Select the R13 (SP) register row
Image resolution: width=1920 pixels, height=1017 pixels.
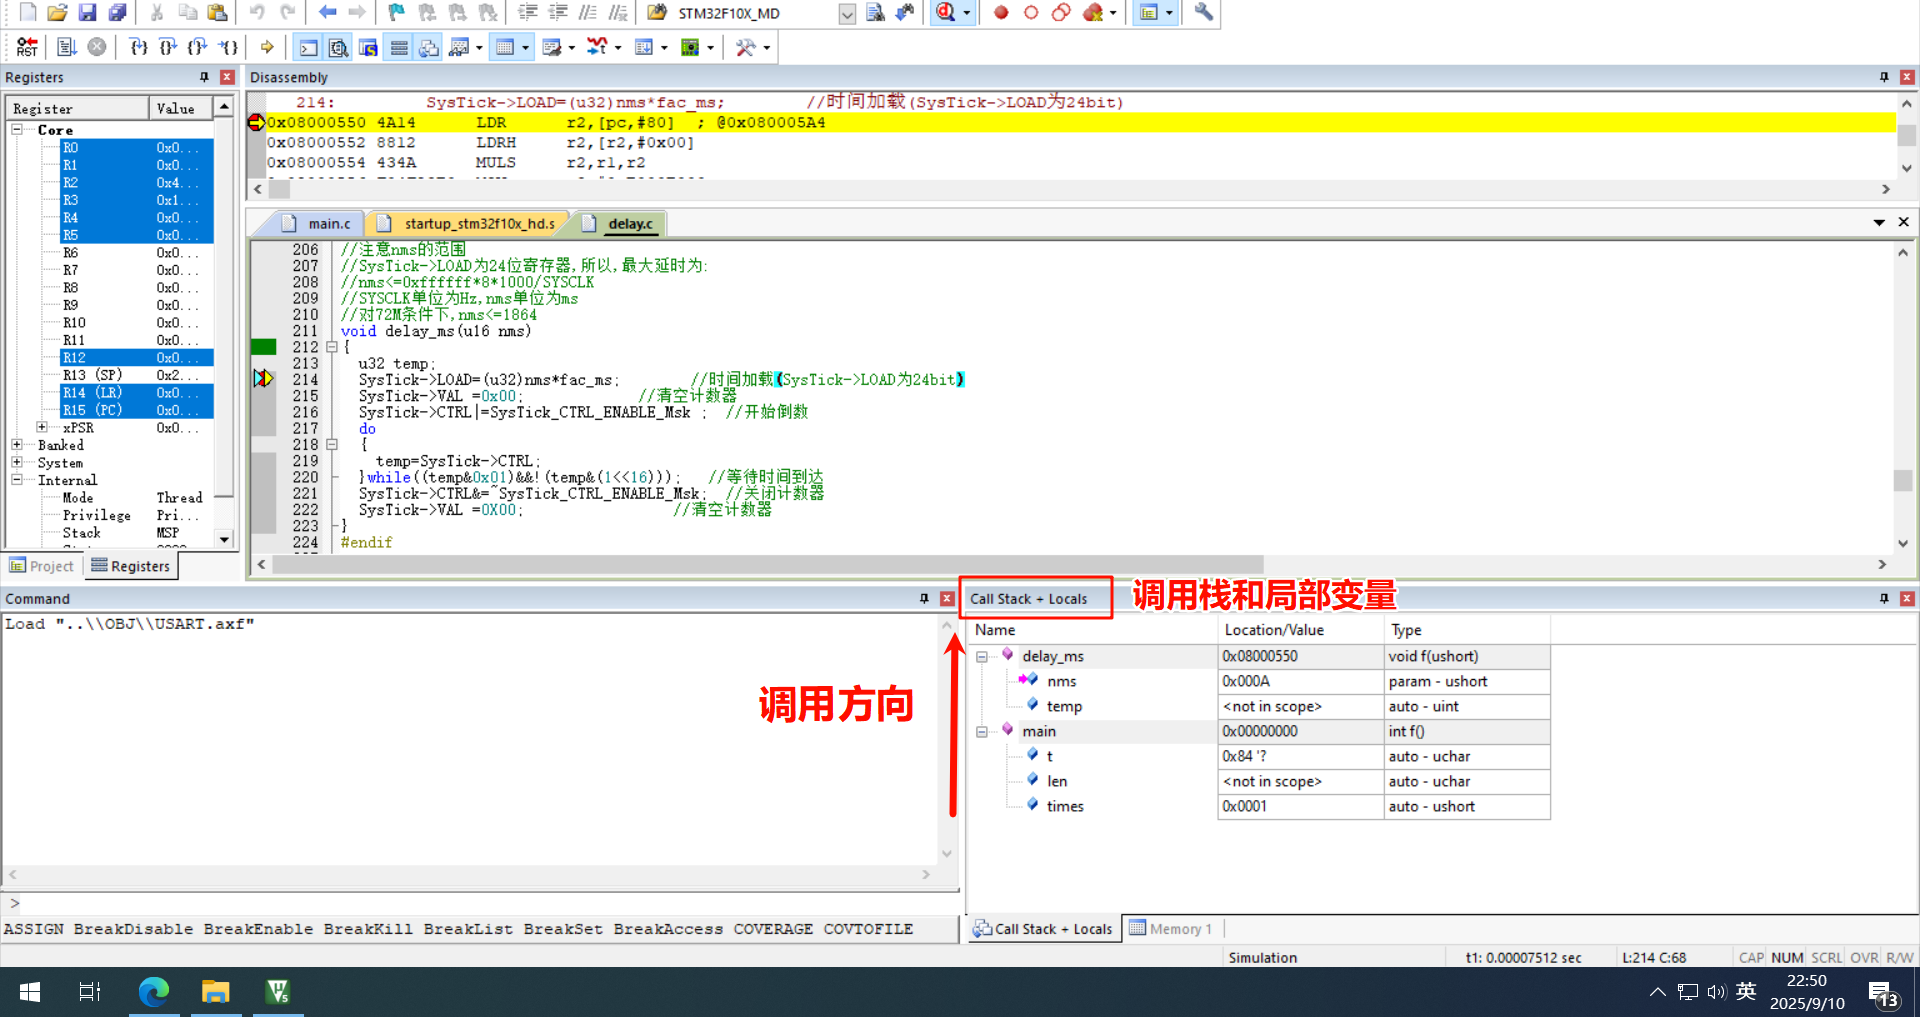tap(137, 375)
